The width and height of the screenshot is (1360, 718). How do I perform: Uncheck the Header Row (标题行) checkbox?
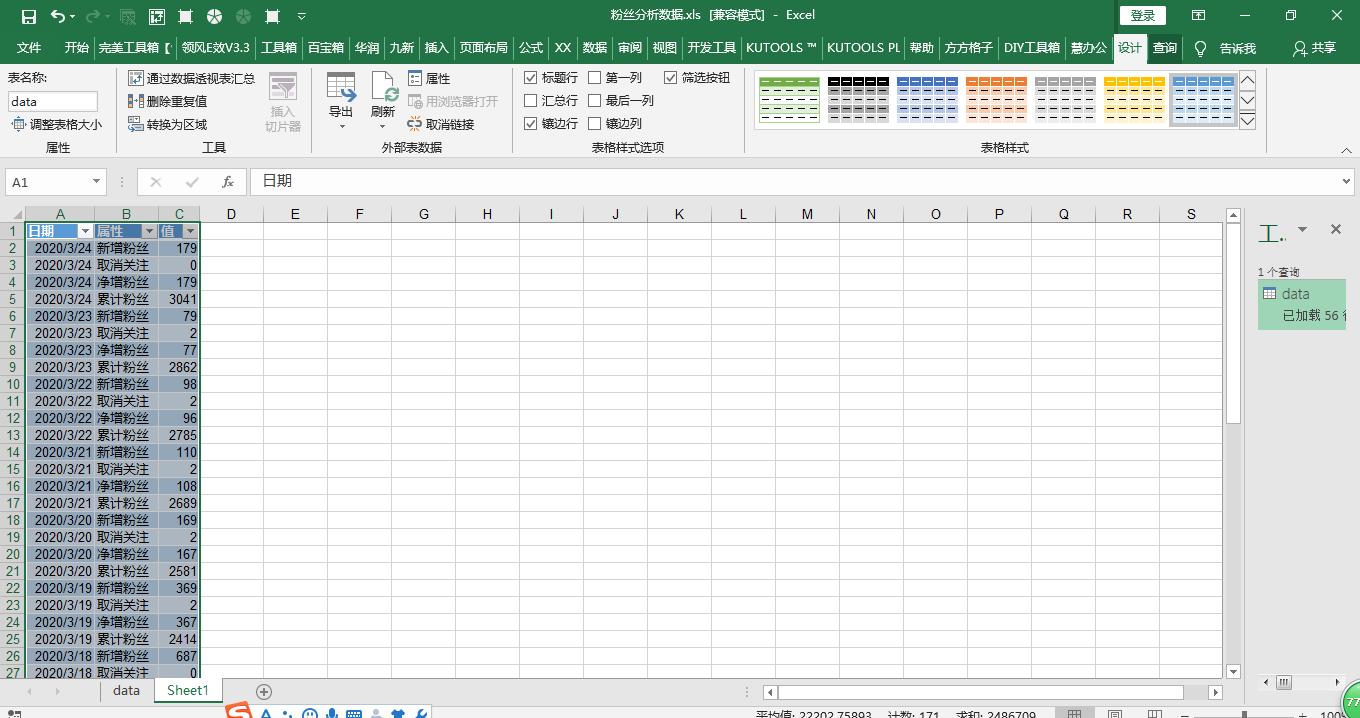[x=531, y=77]
